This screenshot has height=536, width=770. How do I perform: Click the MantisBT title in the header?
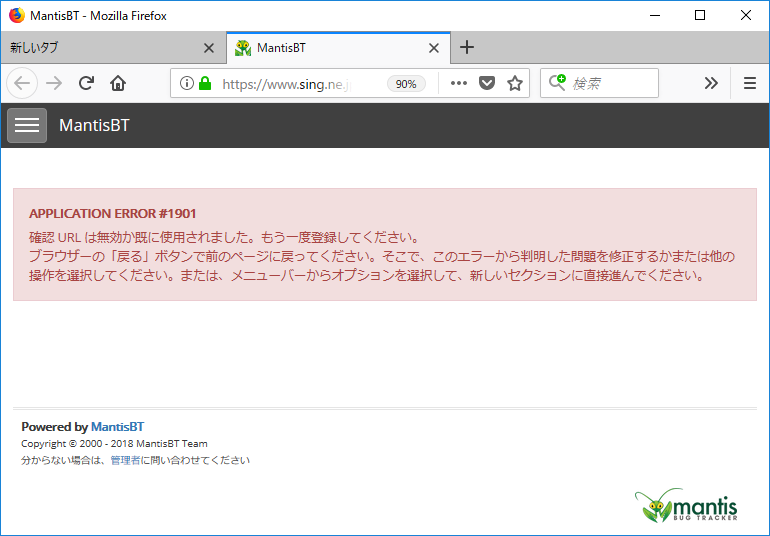coord(94,125)
